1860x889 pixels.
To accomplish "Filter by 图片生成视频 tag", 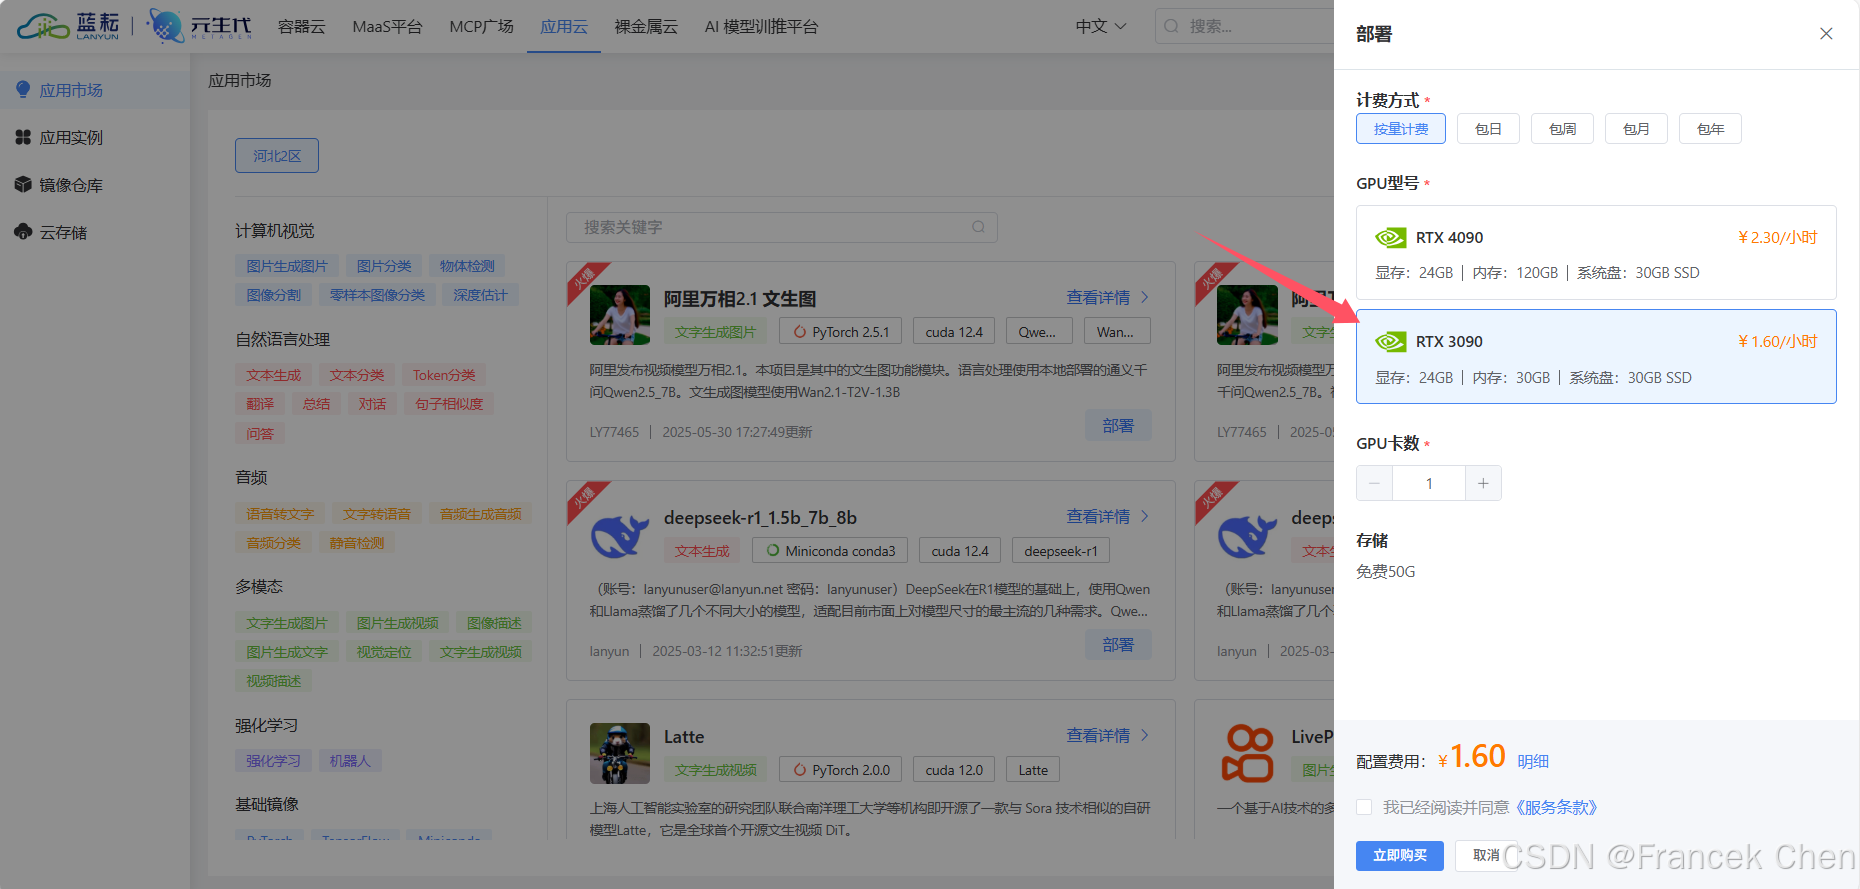I will coord(398,623).
